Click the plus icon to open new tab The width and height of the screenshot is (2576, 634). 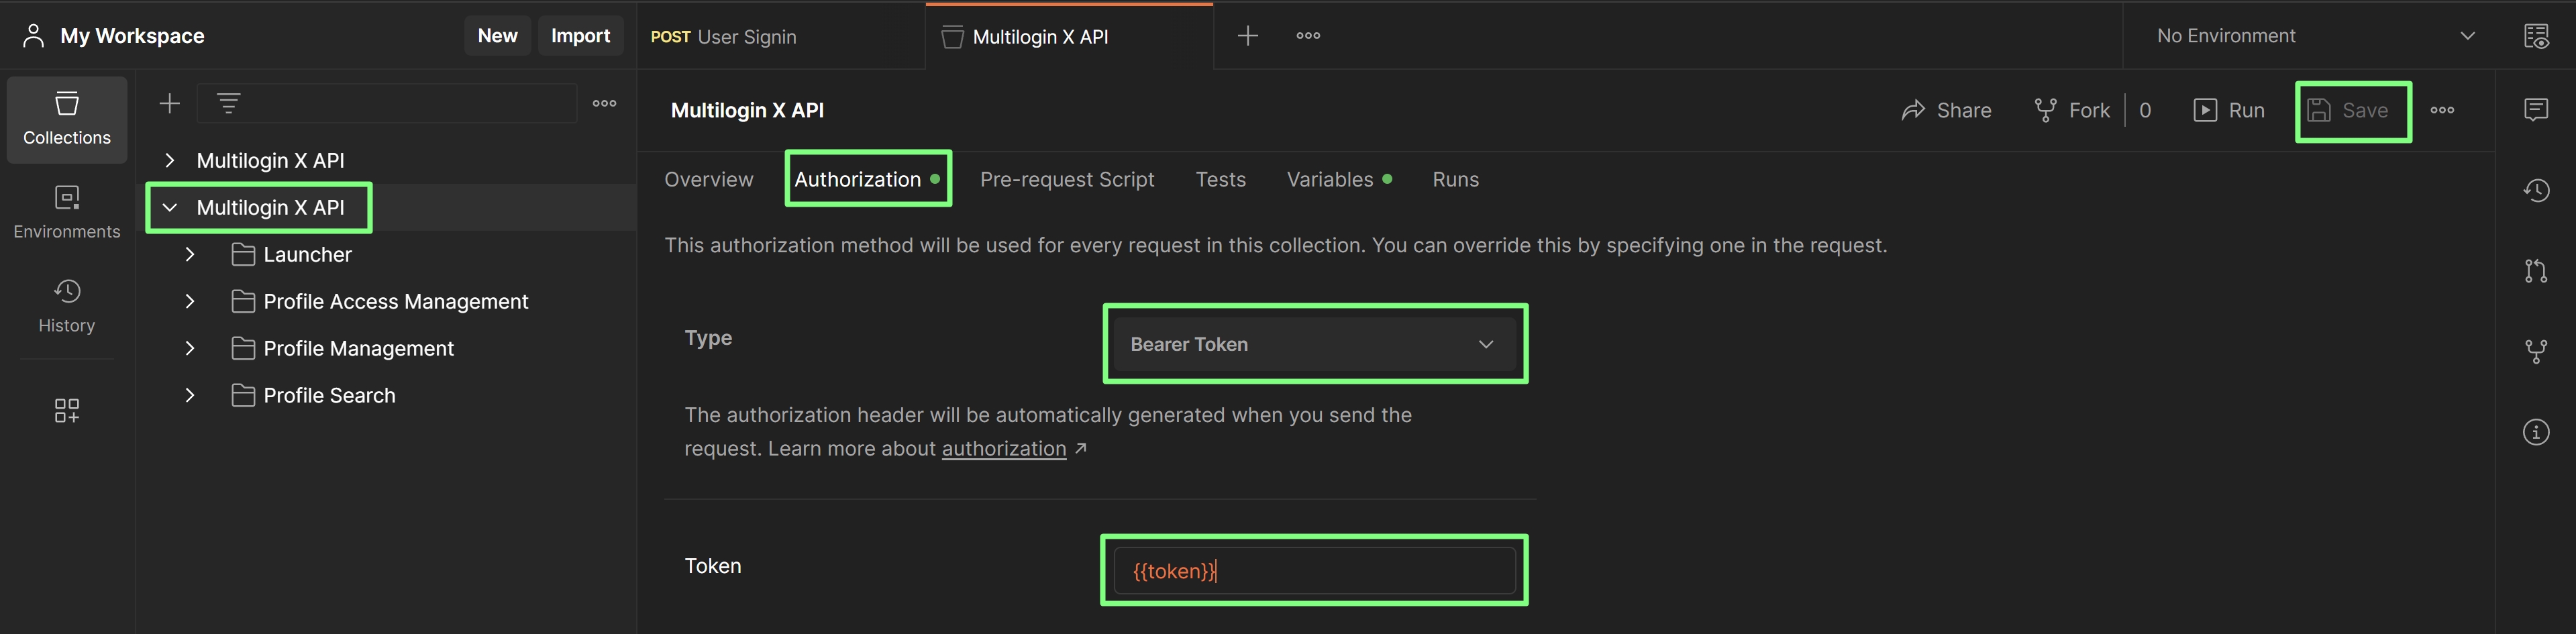click(x=1248, y=36)
